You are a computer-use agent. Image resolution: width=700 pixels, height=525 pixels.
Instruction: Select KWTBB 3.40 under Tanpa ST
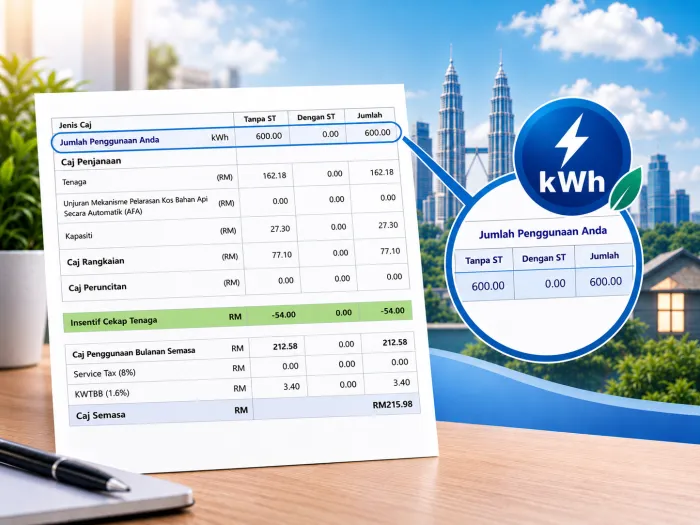292,387
